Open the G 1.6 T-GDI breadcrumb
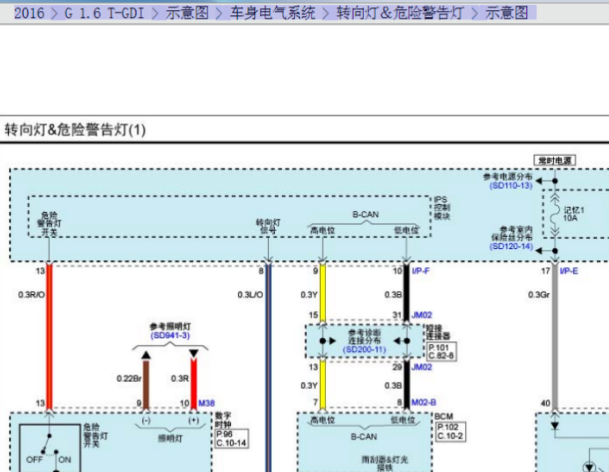 click(x=104, y=13)
